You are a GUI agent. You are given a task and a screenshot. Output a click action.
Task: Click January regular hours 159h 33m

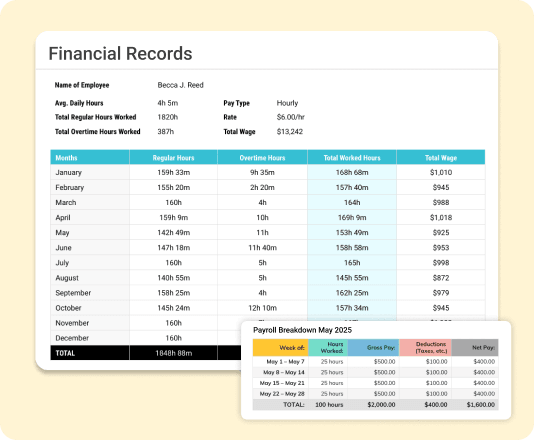click(x=173, y=172)
